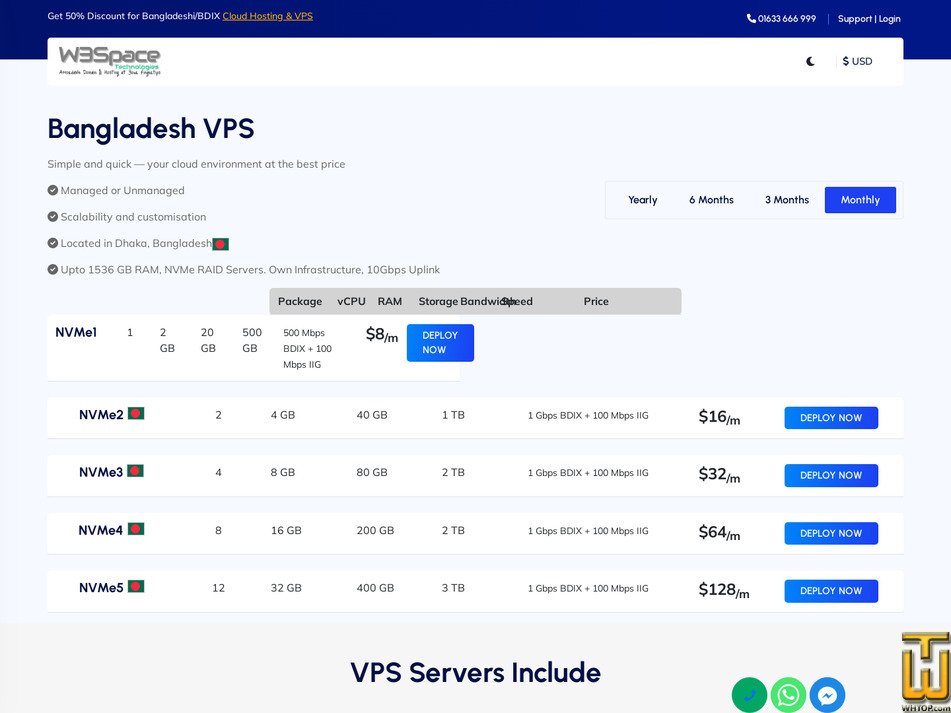Click the NVMe3 package name
The image size is (951, 713).
point(101,472)
